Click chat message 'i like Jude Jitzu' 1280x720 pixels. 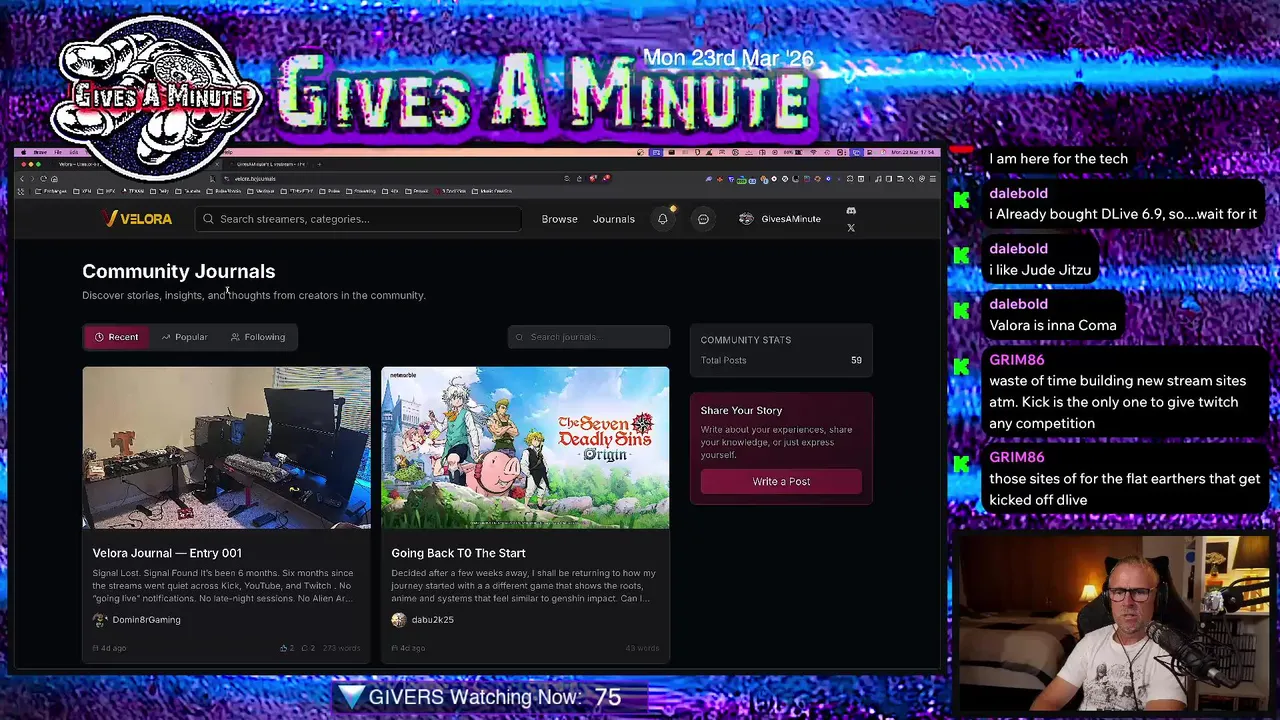(x=1040, y=270)
